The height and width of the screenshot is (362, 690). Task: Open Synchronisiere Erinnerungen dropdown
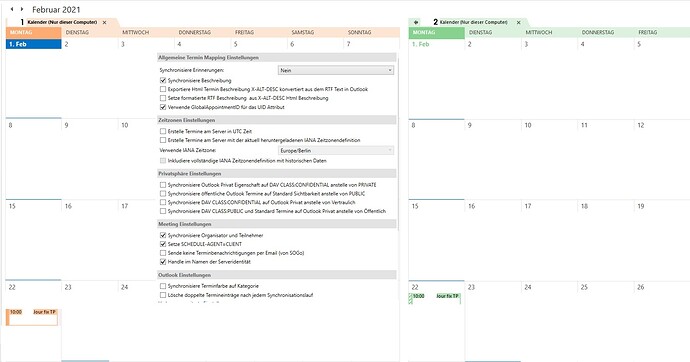coord(336,70)
